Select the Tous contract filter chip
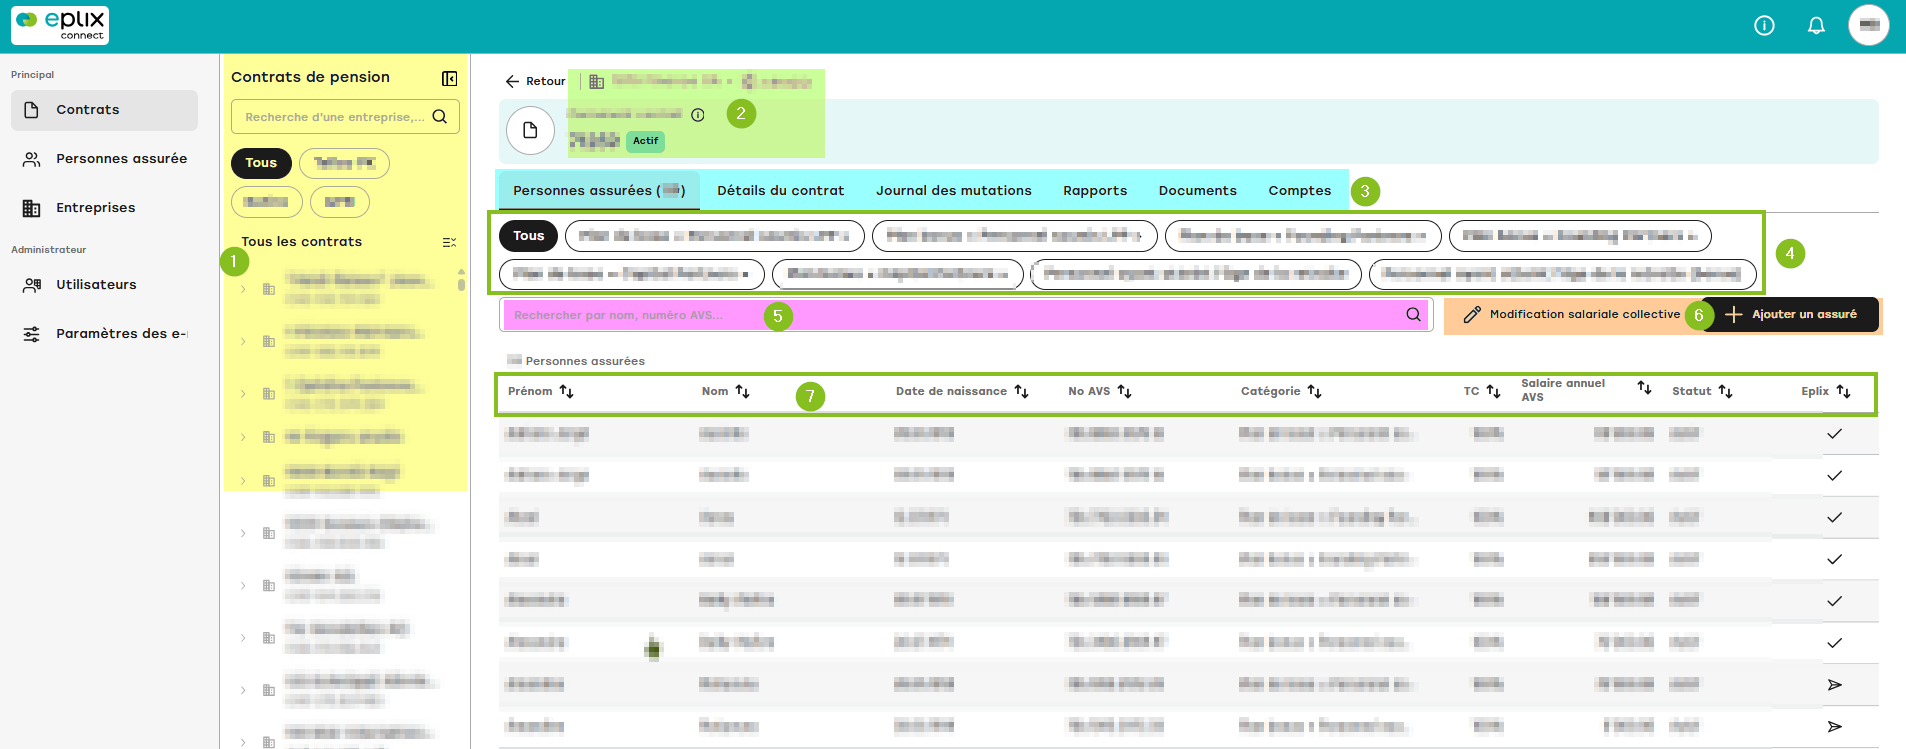Screen dimensions: 1906x749 pyautogui.click(x=261, y=163)
